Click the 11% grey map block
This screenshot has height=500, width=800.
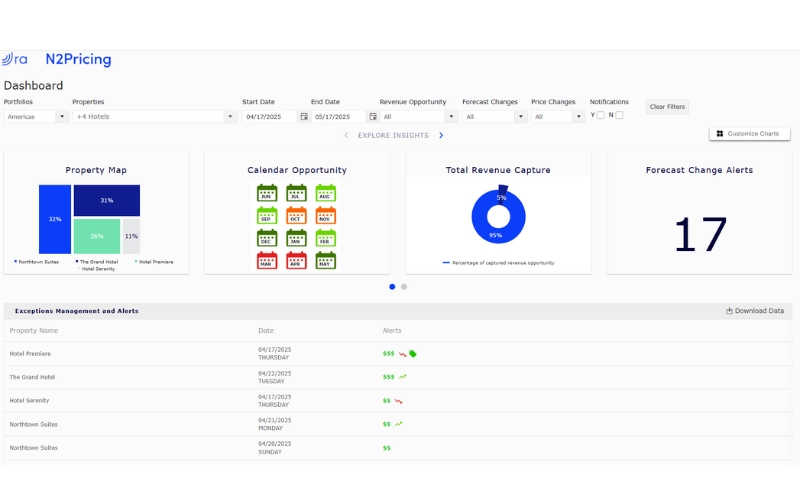pos(131,236)
